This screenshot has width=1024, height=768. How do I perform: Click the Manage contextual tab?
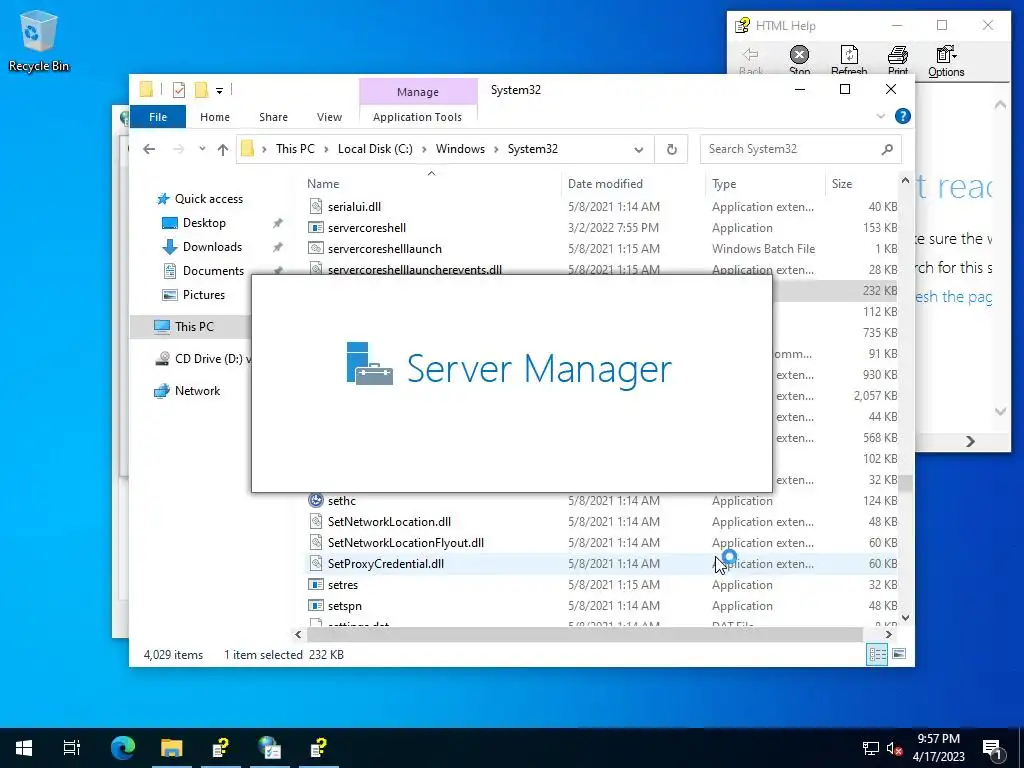pyautogui.click(x=418, y=92)
